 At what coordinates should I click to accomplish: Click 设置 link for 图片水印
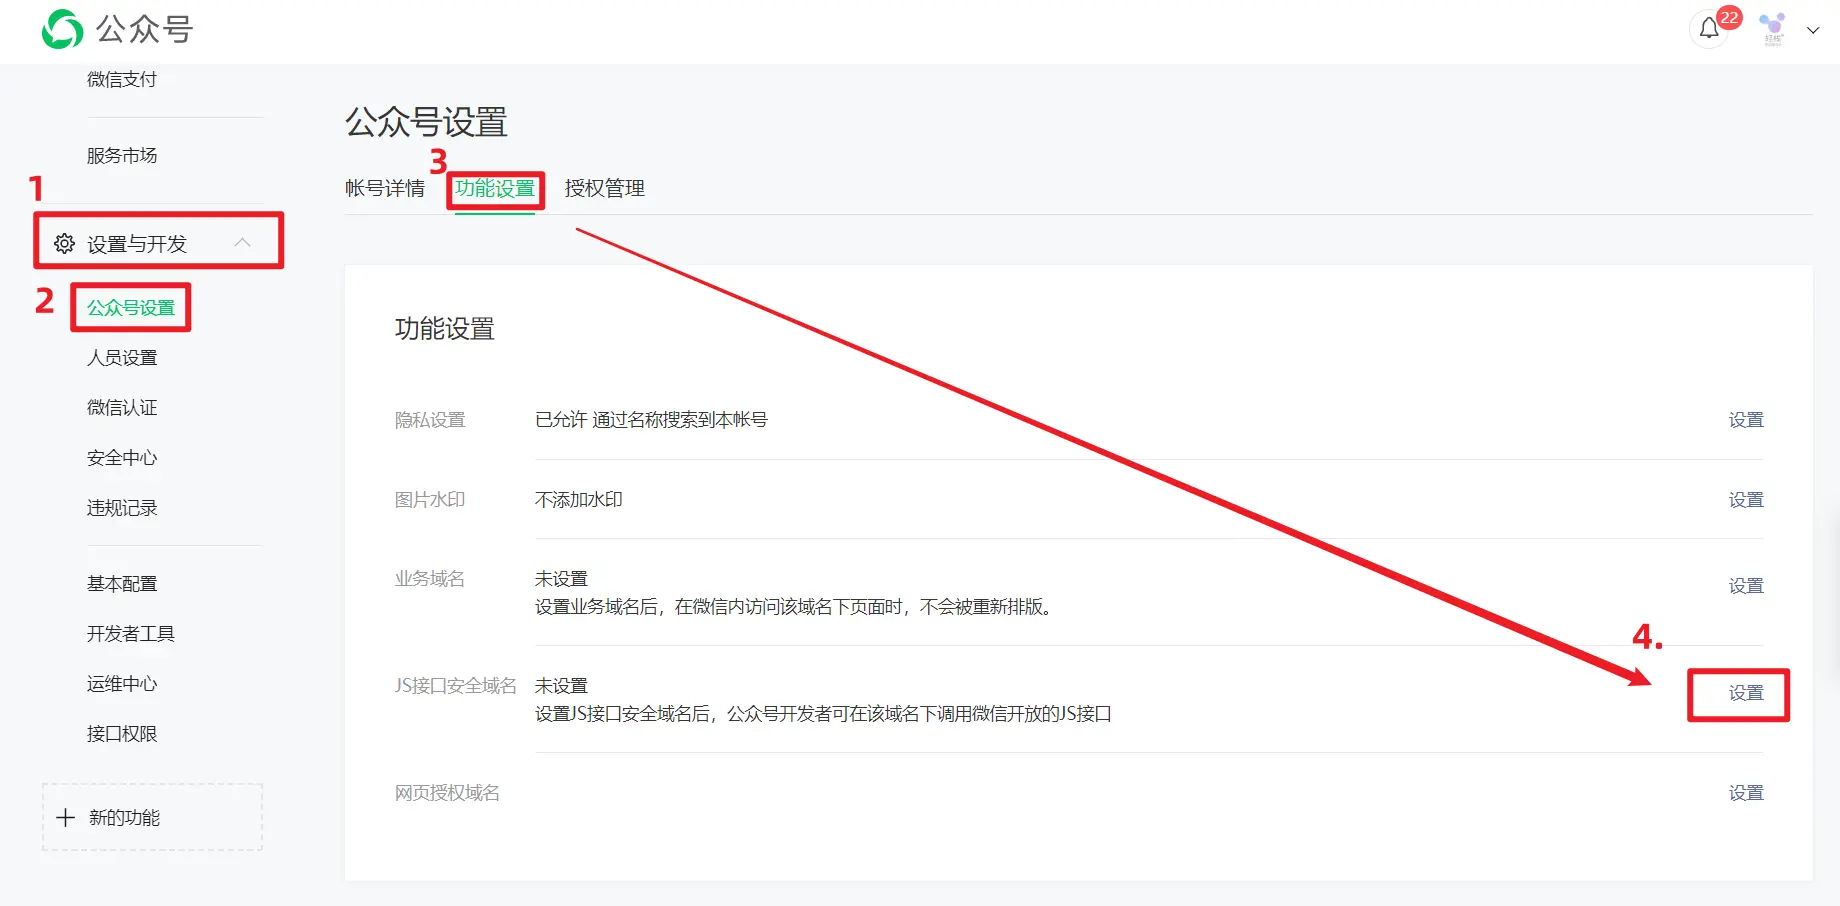pos(1746,500)
